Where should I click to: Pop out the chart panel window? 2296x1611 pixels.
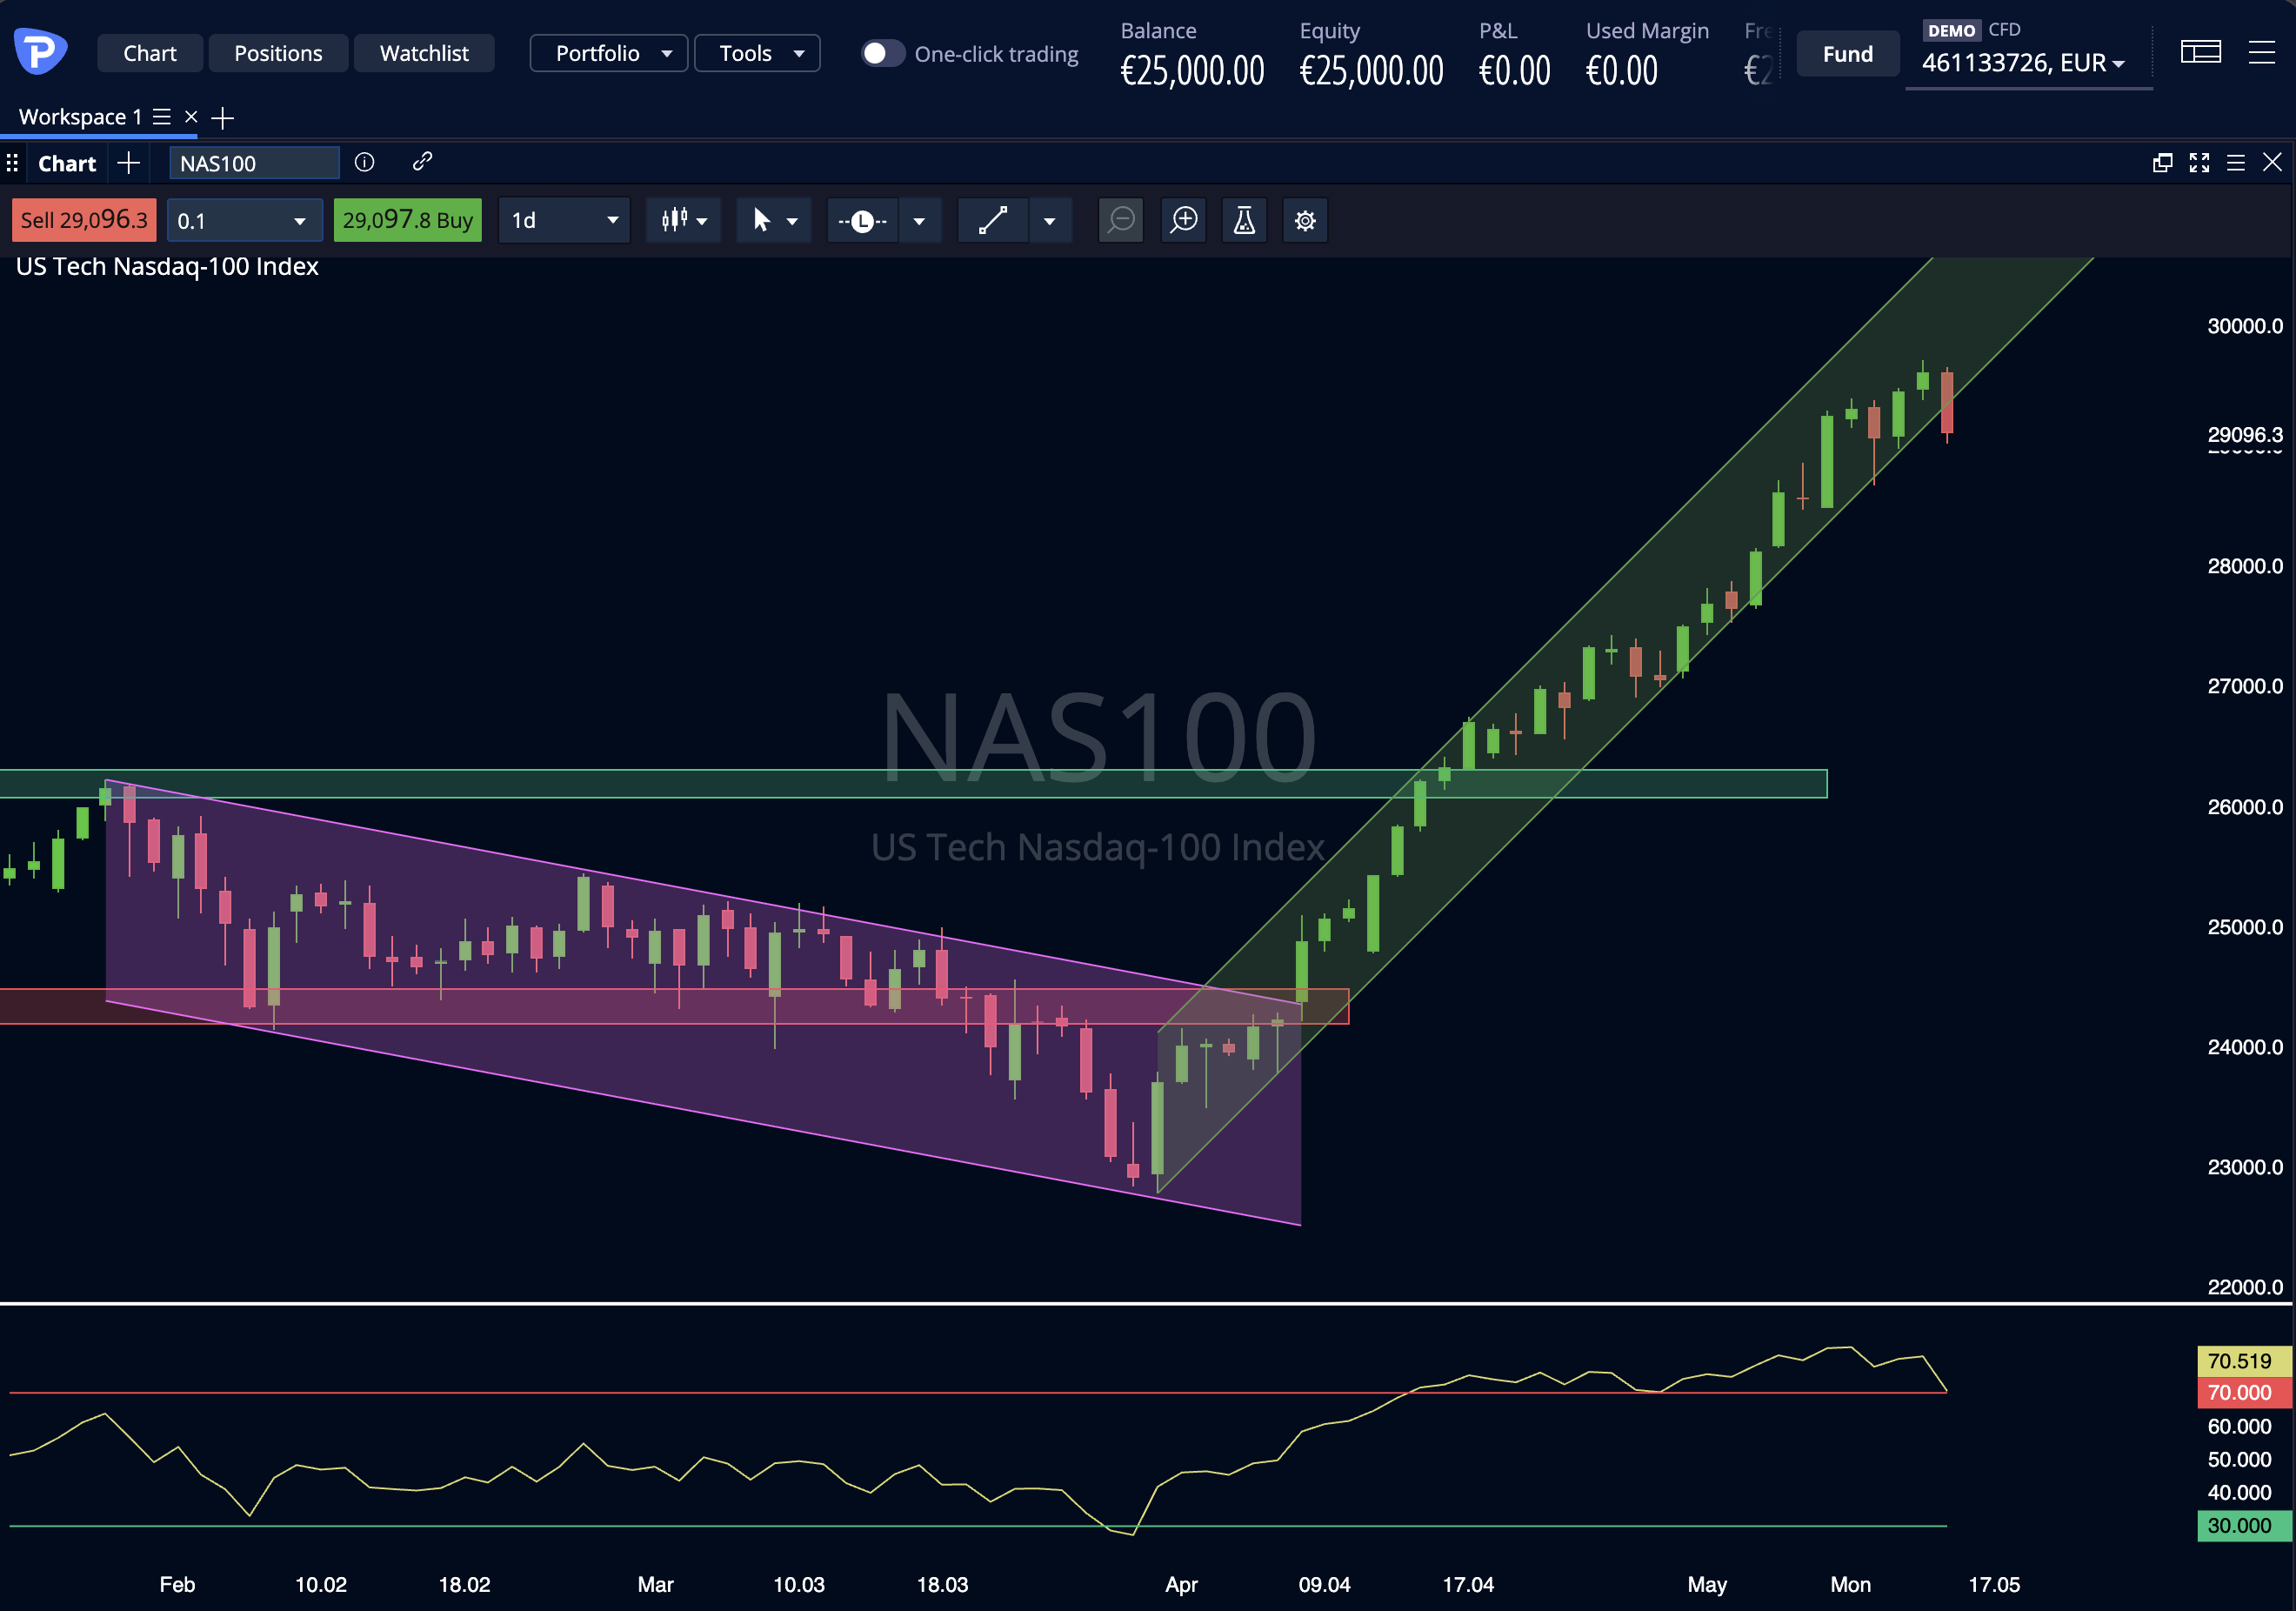click(2162, 163)
